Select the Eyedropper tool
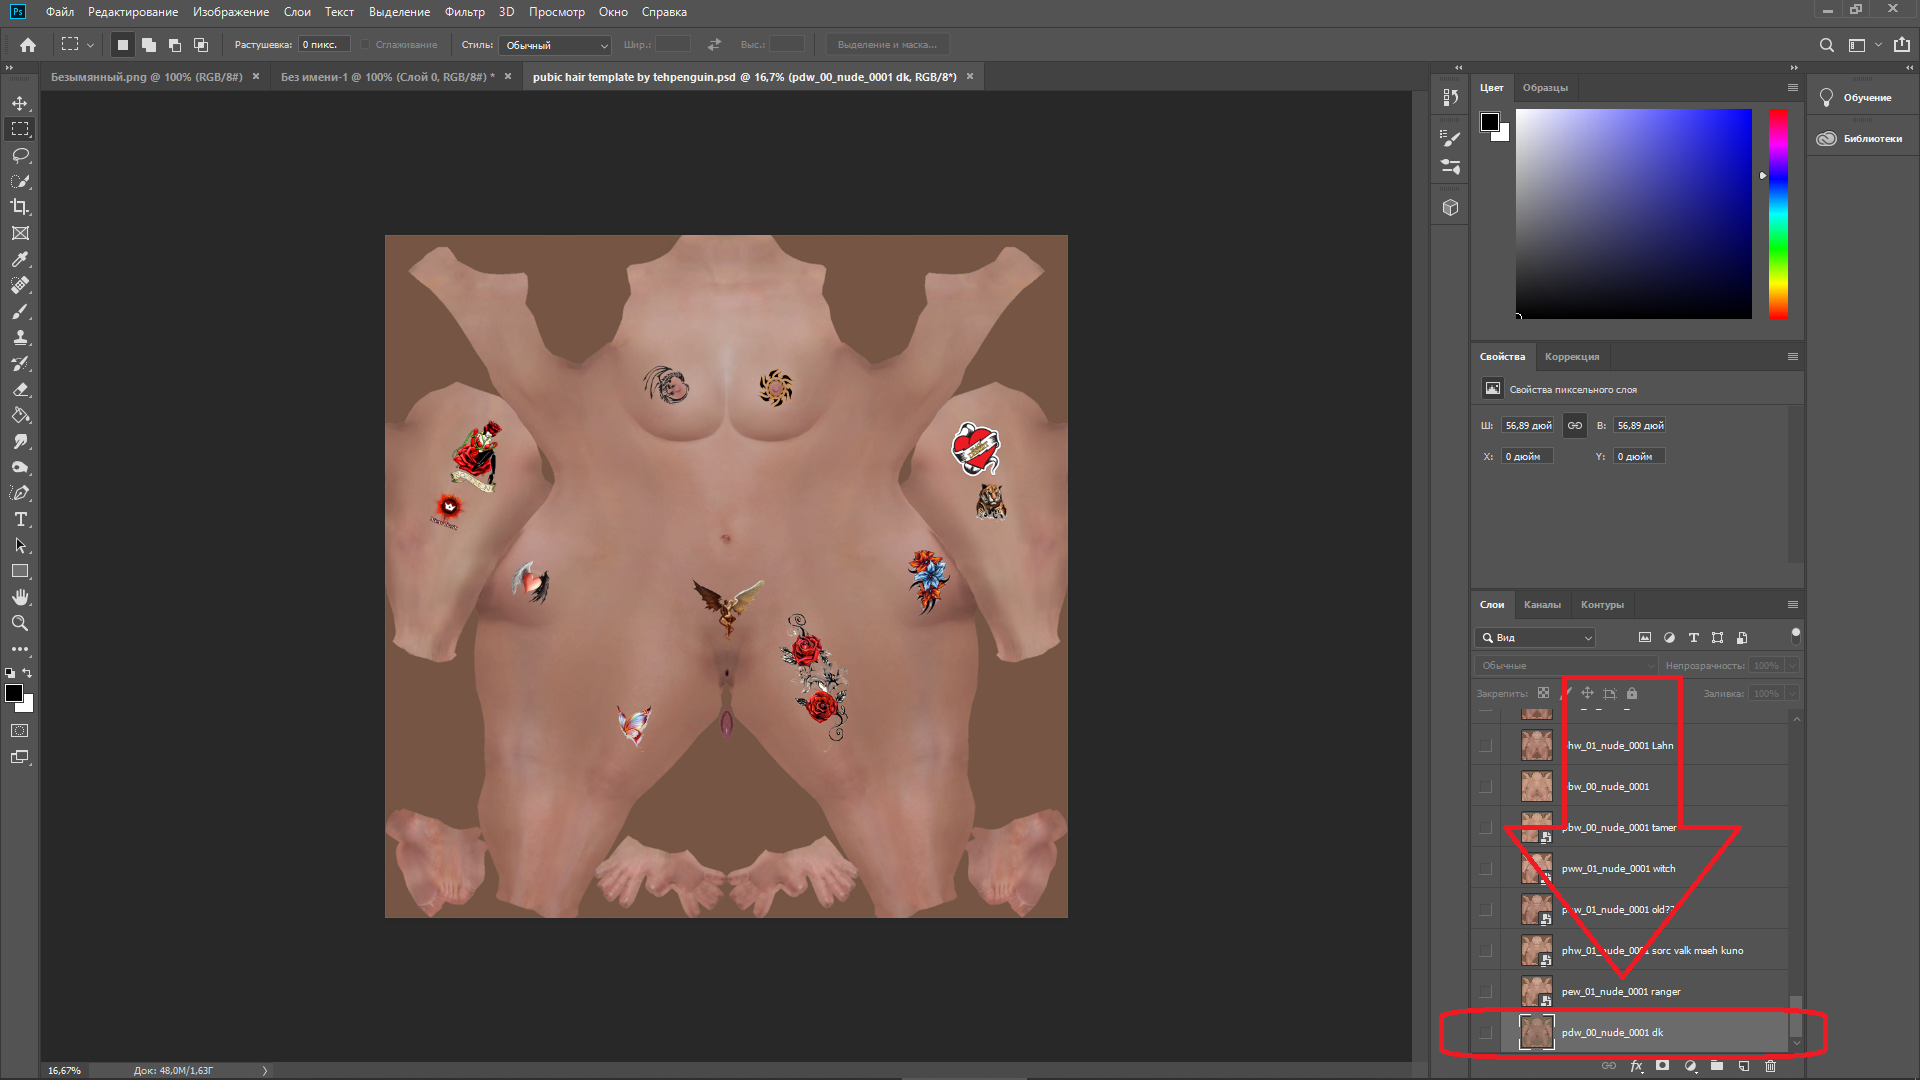The height and width of the screenshot is (1080, 1920). [x=20, y=259]
